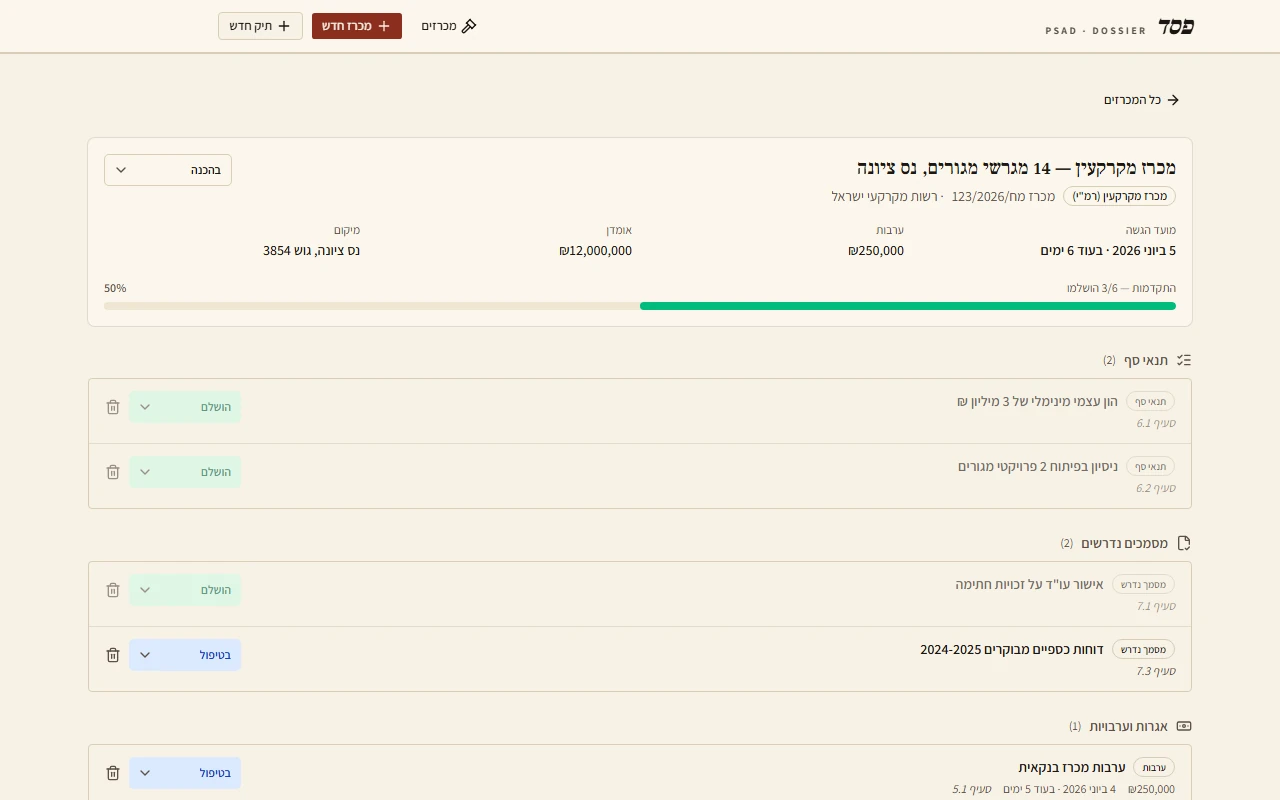Click the ₪250,000 guarantee value in the summary
Image resolution: width=1280 pixels, height=800 pixels.
(x=876, y=251)
